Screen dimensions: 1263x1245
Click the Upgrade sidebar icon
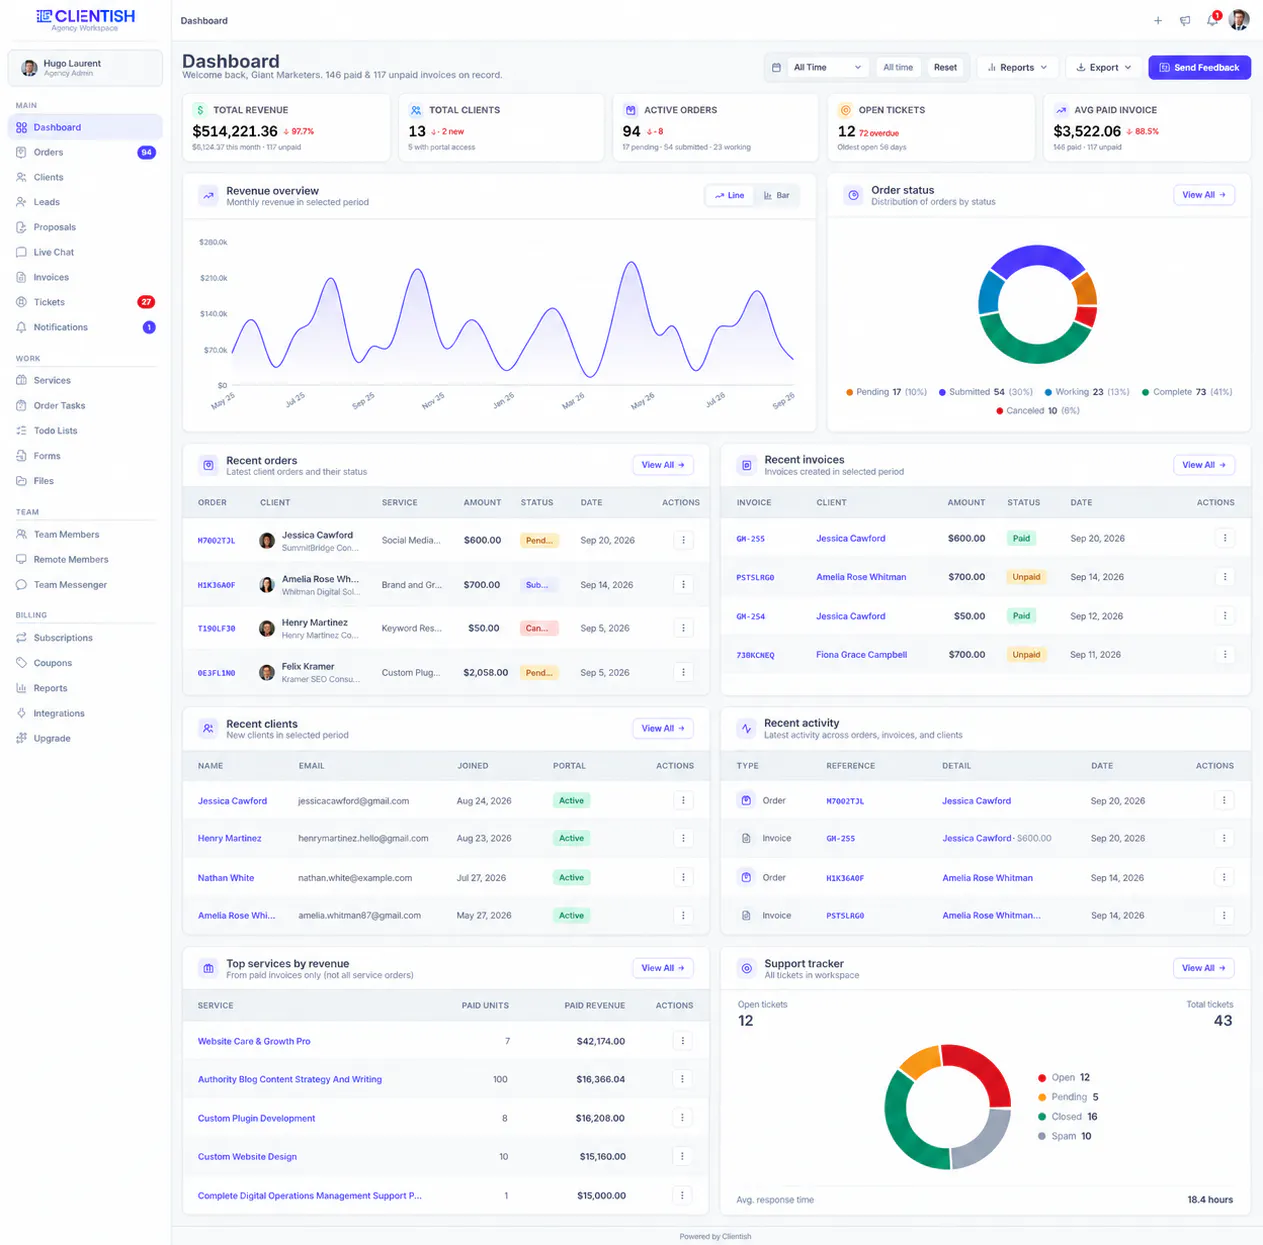point(21,738)
